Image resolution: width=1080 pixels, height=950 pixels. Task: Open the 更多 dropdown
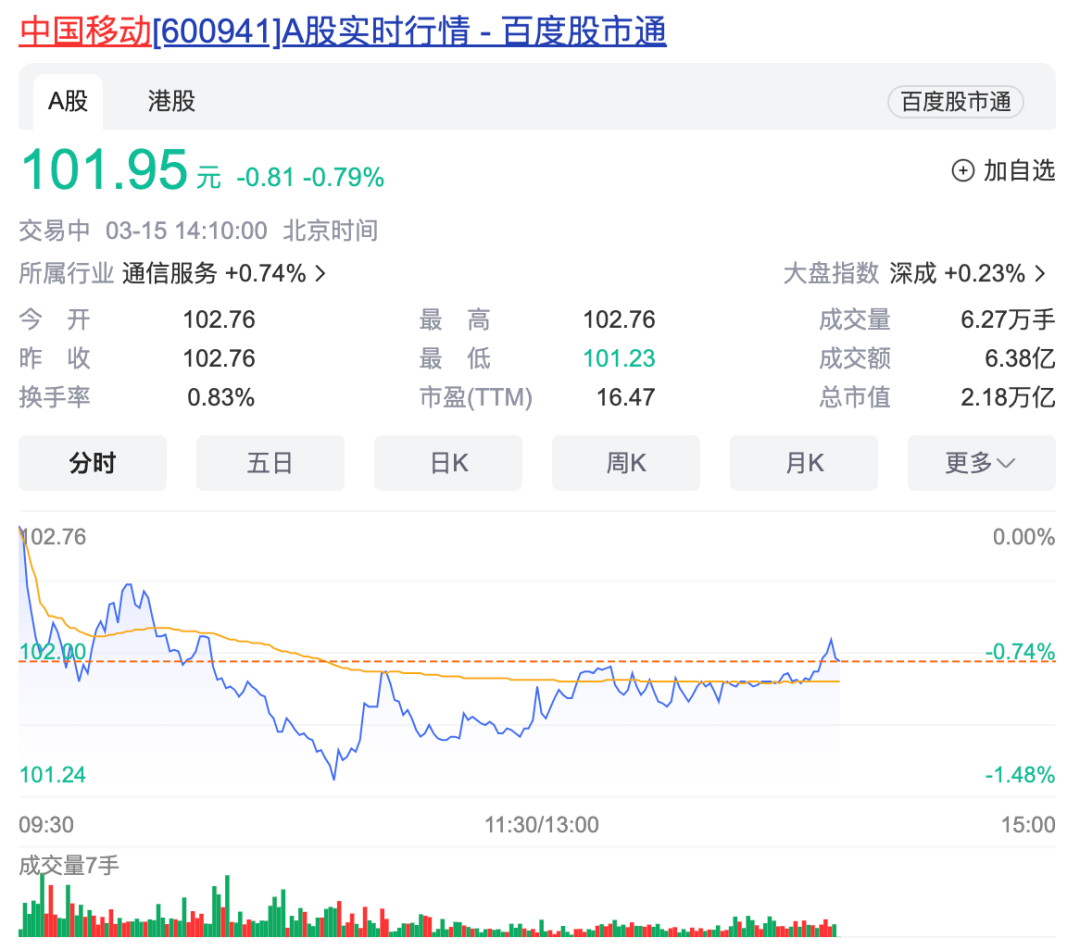pyautogui.click(x=982, y=463)
